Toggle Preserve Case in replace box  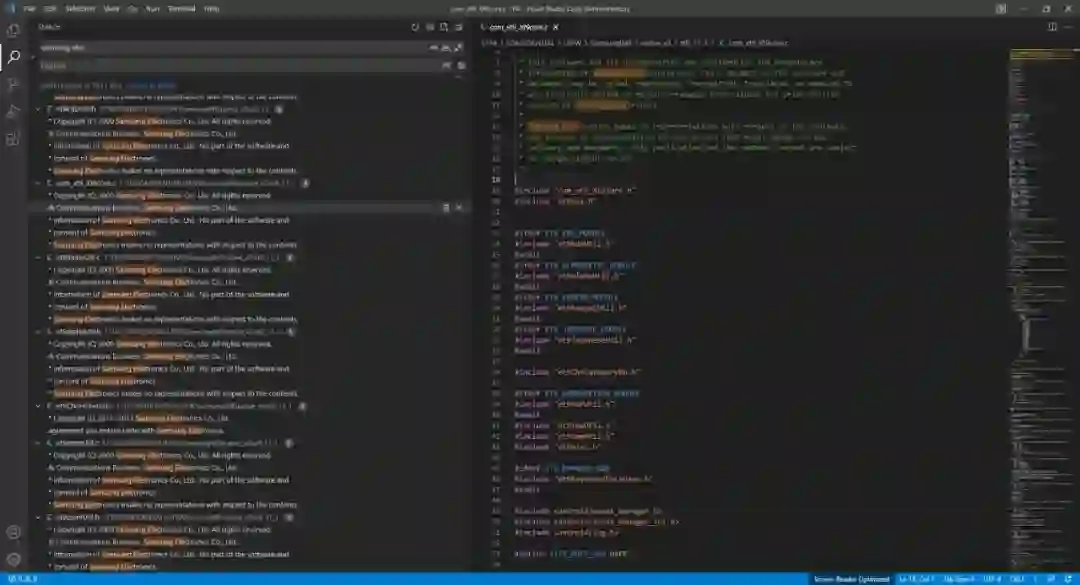(x=446, y=65)
